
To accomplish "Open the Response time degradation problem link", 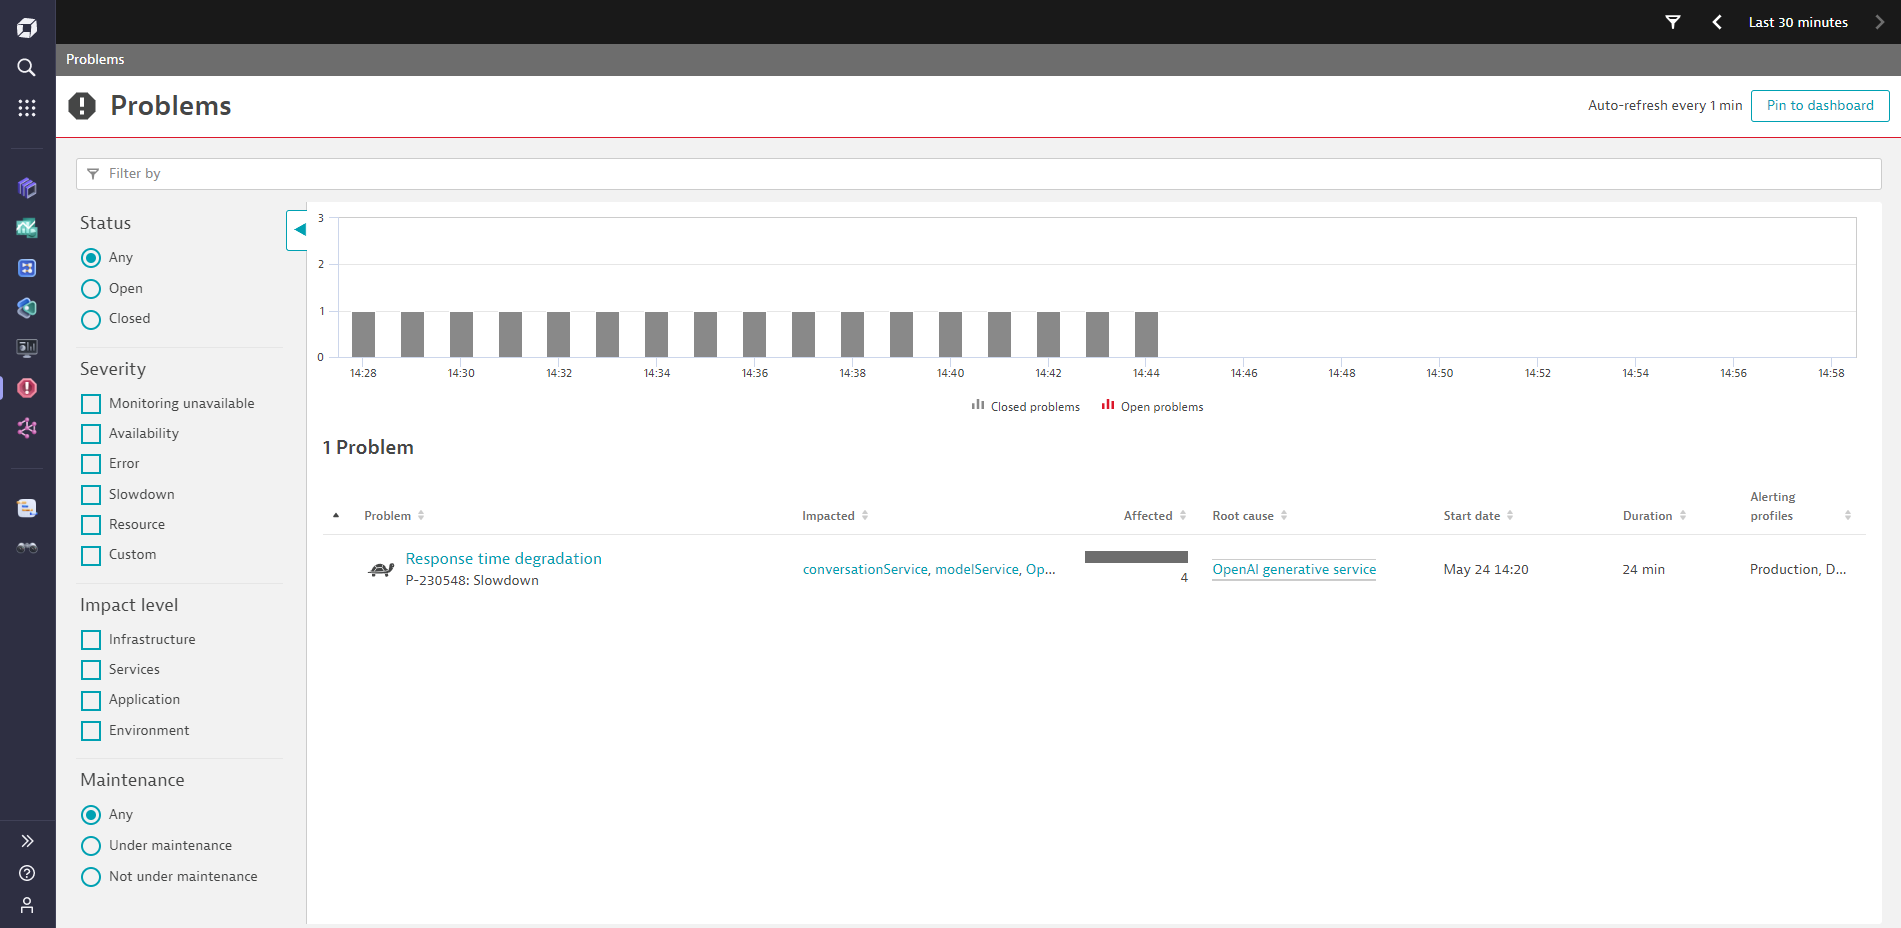I will pos(503,558).
